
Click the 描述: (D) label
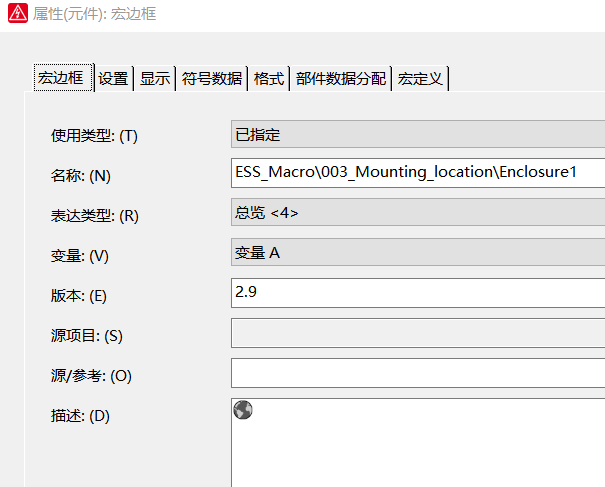[x=80, y=416]
